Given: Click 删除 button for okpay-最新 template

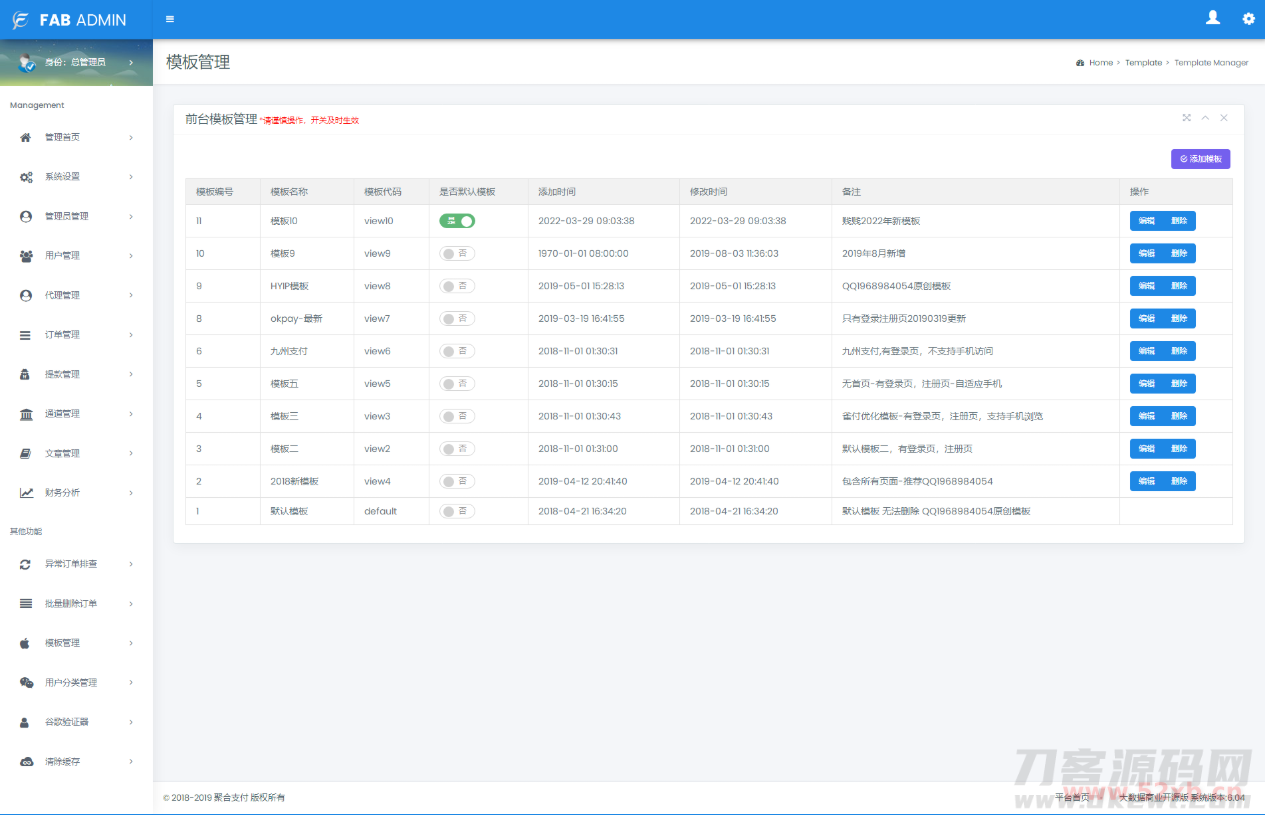Looking at the screenshot, I should (x=1179, y=319).
